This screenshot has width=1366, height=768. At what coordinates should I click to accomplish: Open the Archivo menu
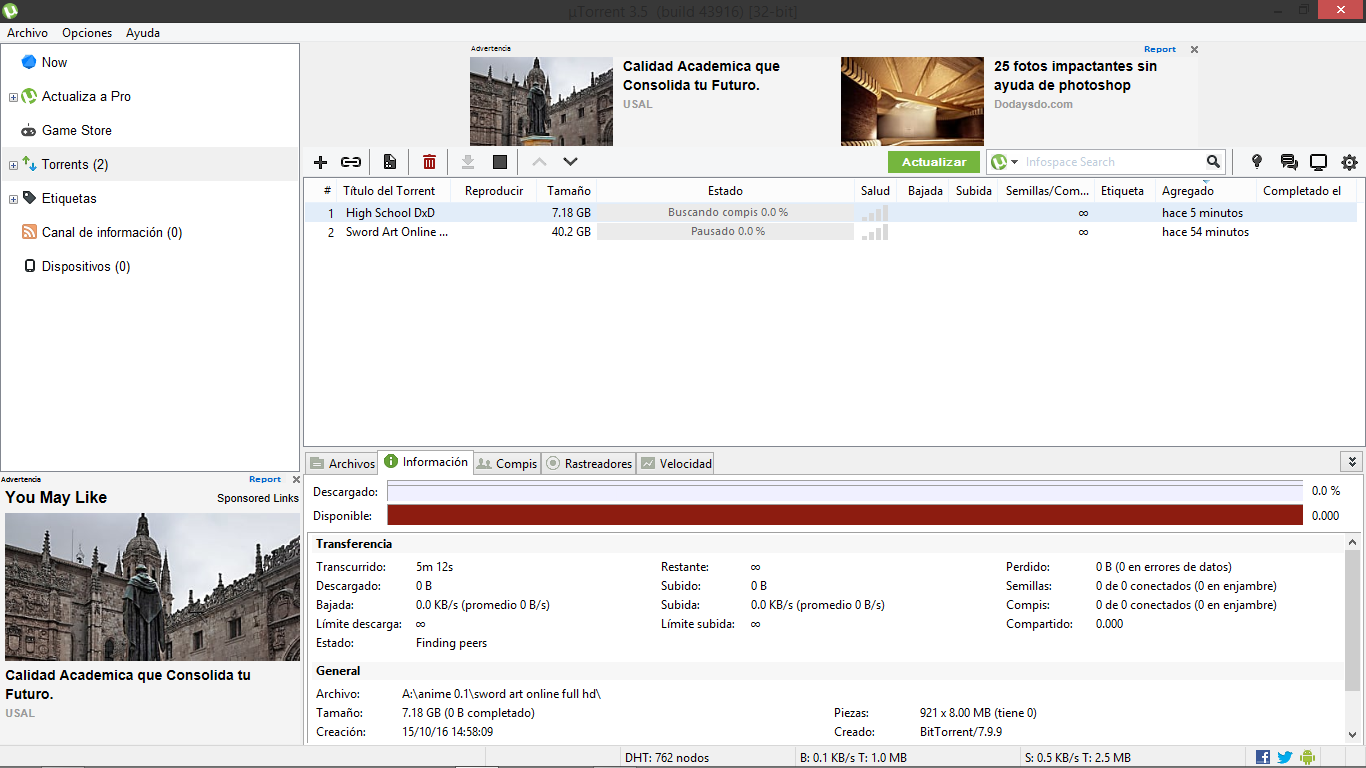click(x=27, y=33)
